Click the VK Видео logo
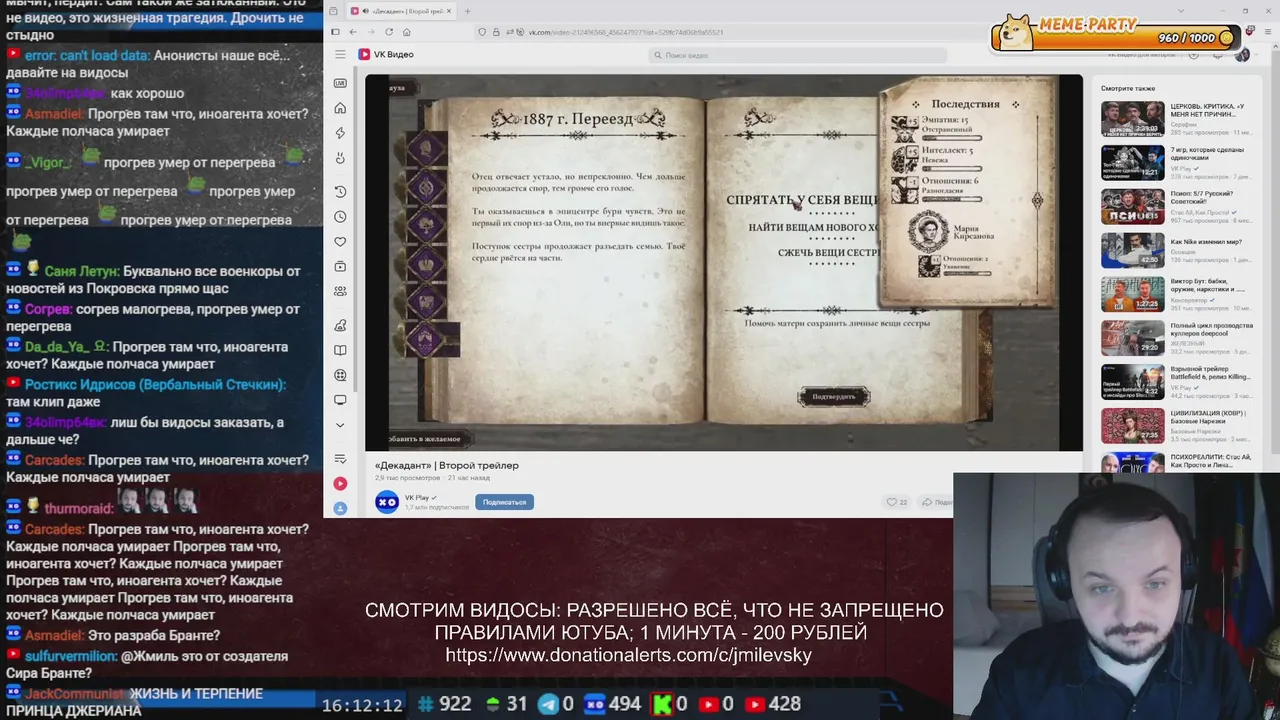The width and height of the screenshot is (1280, 720). 386,54
